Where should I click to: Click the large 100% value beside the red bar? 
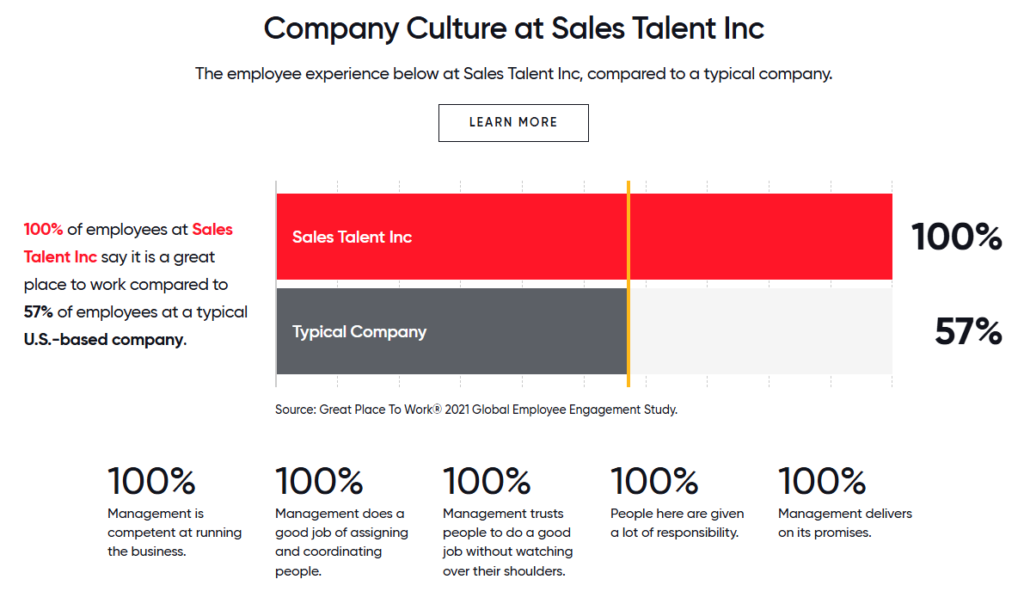(x=957, y=236)
